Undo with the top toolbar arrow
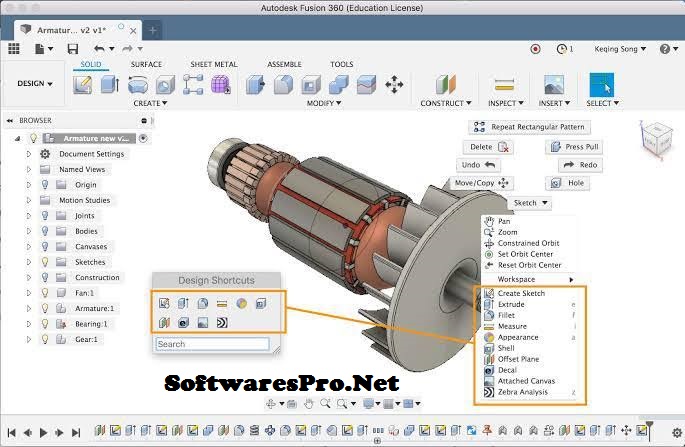The image size is (685, 447). (x=99, y=49)
